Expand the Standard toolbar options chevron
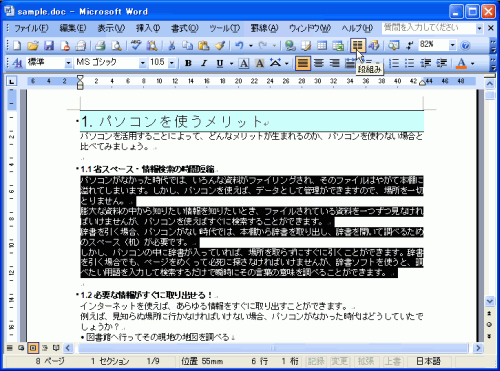Screen dimensions: 500x371 pyautogui.click(x=493, y=45)
